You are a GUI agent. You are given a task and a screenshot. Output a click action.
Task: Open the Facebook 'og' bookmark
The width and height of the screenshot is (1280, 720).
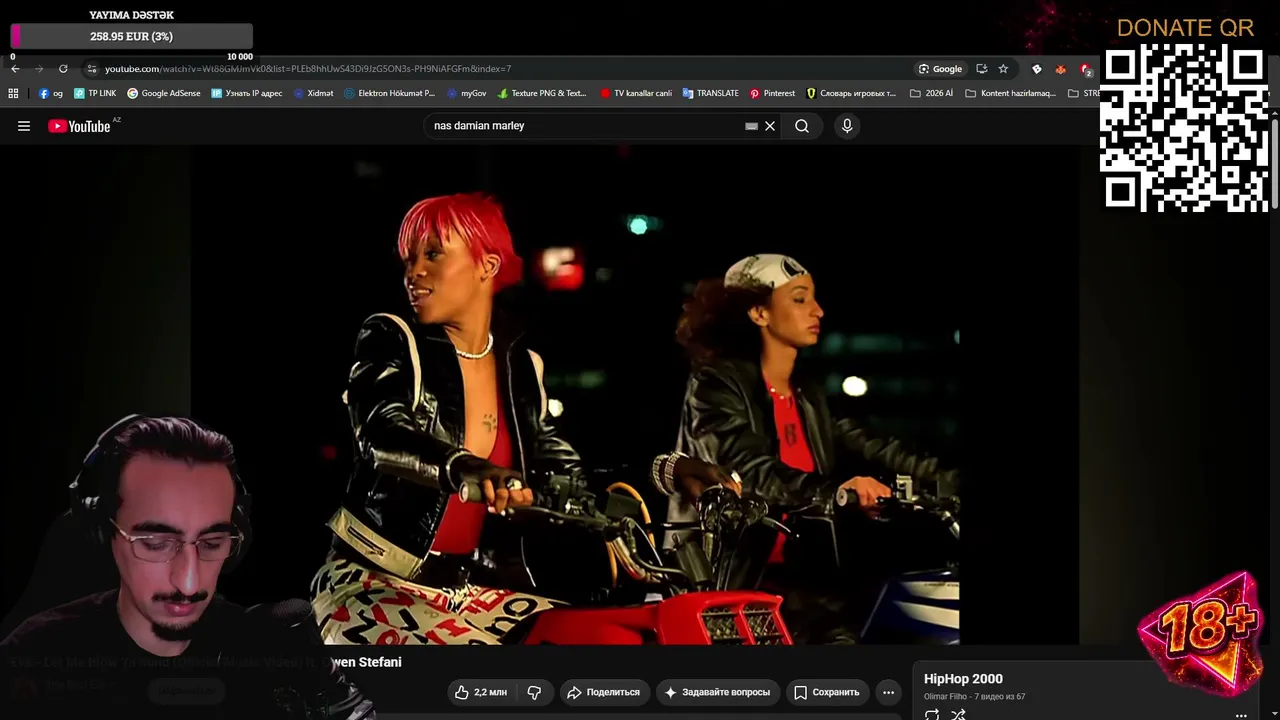(50, 93)
